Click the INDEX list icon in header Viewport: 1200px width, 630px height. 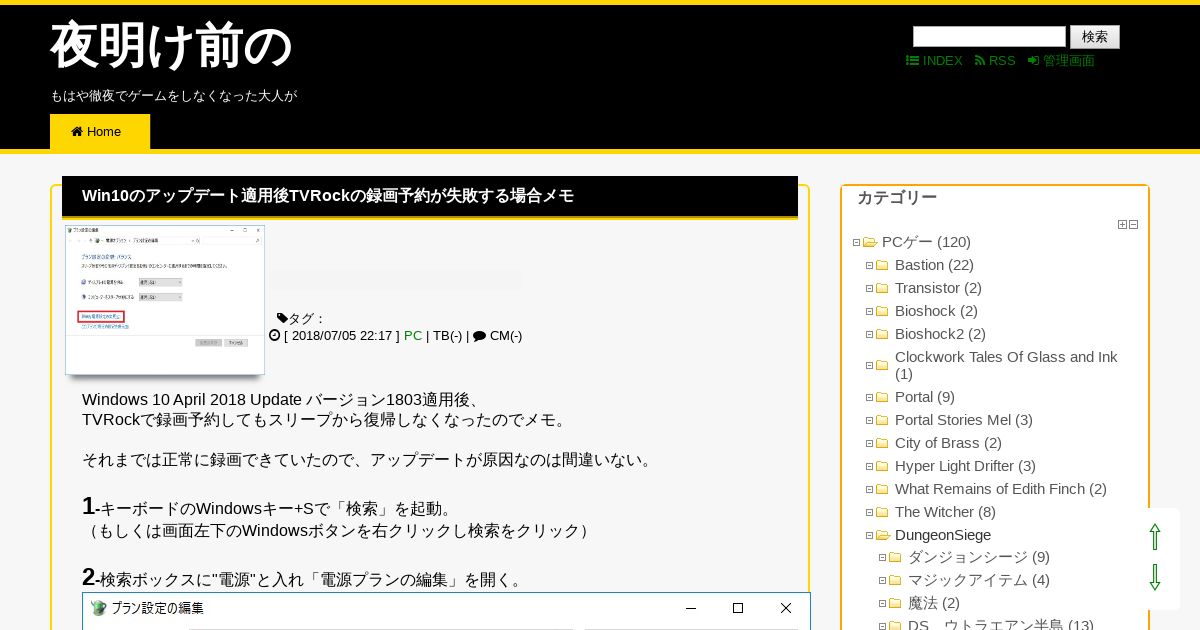tap(912, 61)
